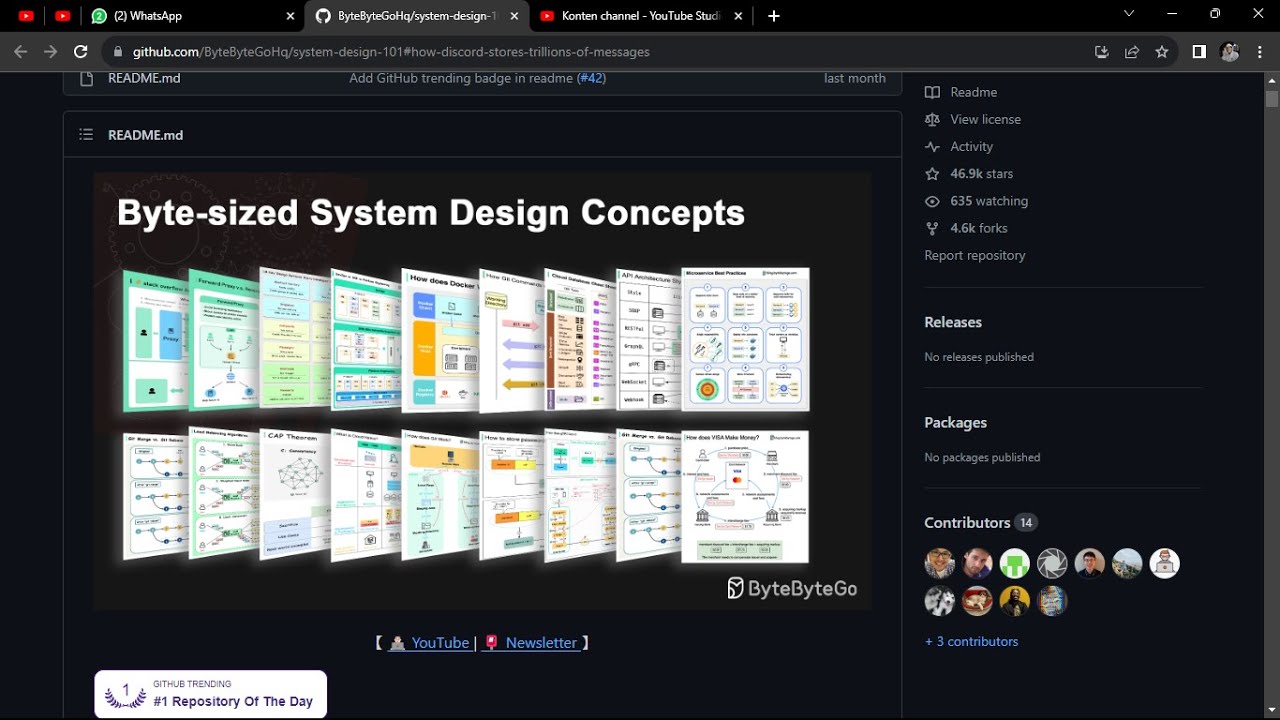The height and width of the screenshot is (720, 1280).
Task: Click the install app icon in address bar
Action: click(1102, 52)
